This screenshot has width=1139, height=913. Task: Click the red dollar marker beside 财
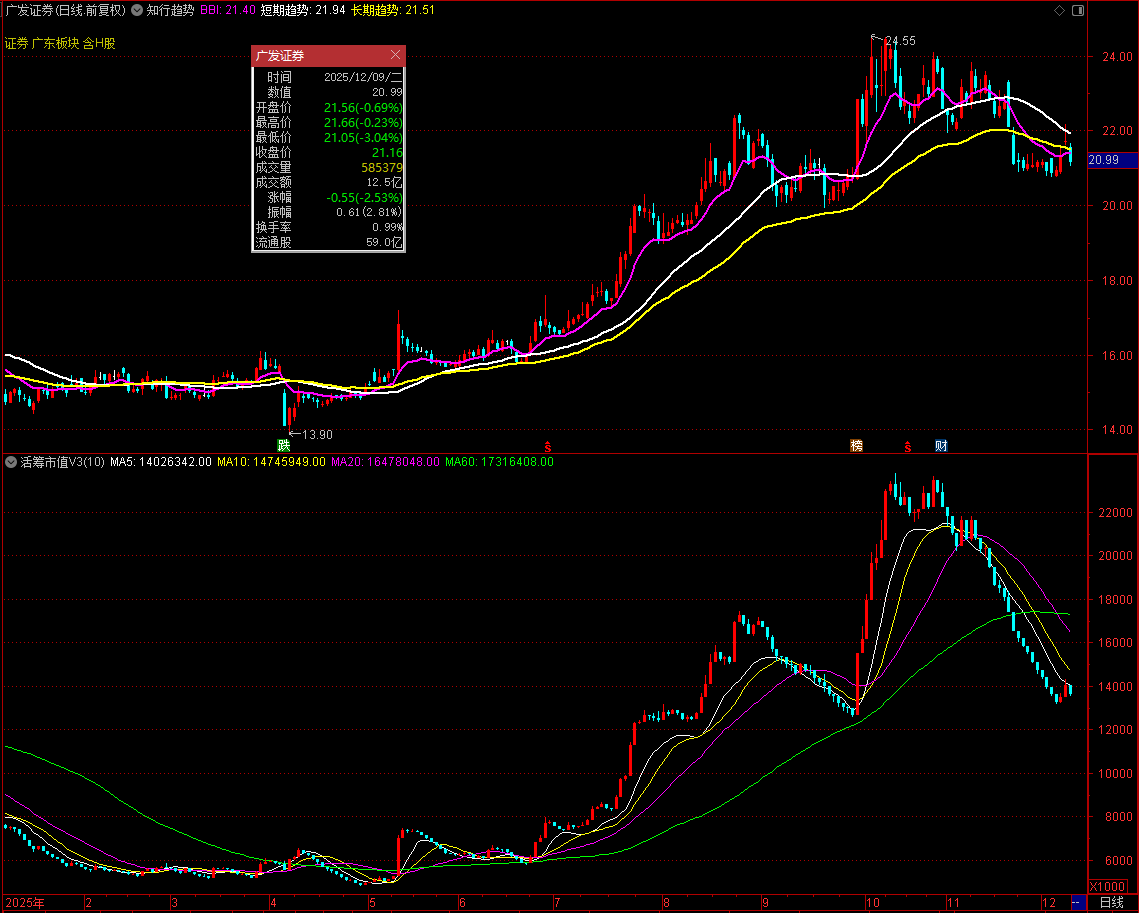tap(908, 445)
